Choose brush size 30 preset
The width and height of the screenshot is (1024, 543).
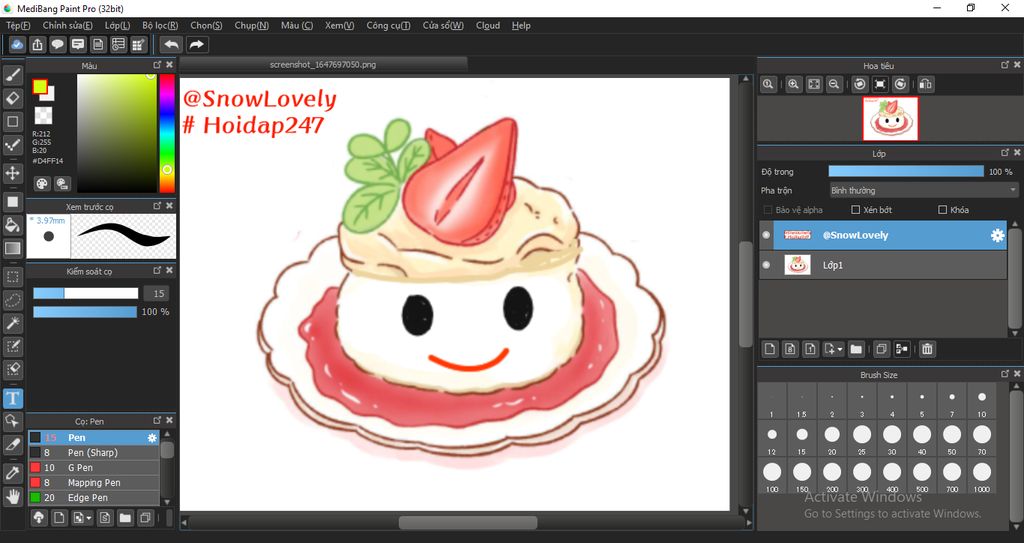(x=891, y=438)
